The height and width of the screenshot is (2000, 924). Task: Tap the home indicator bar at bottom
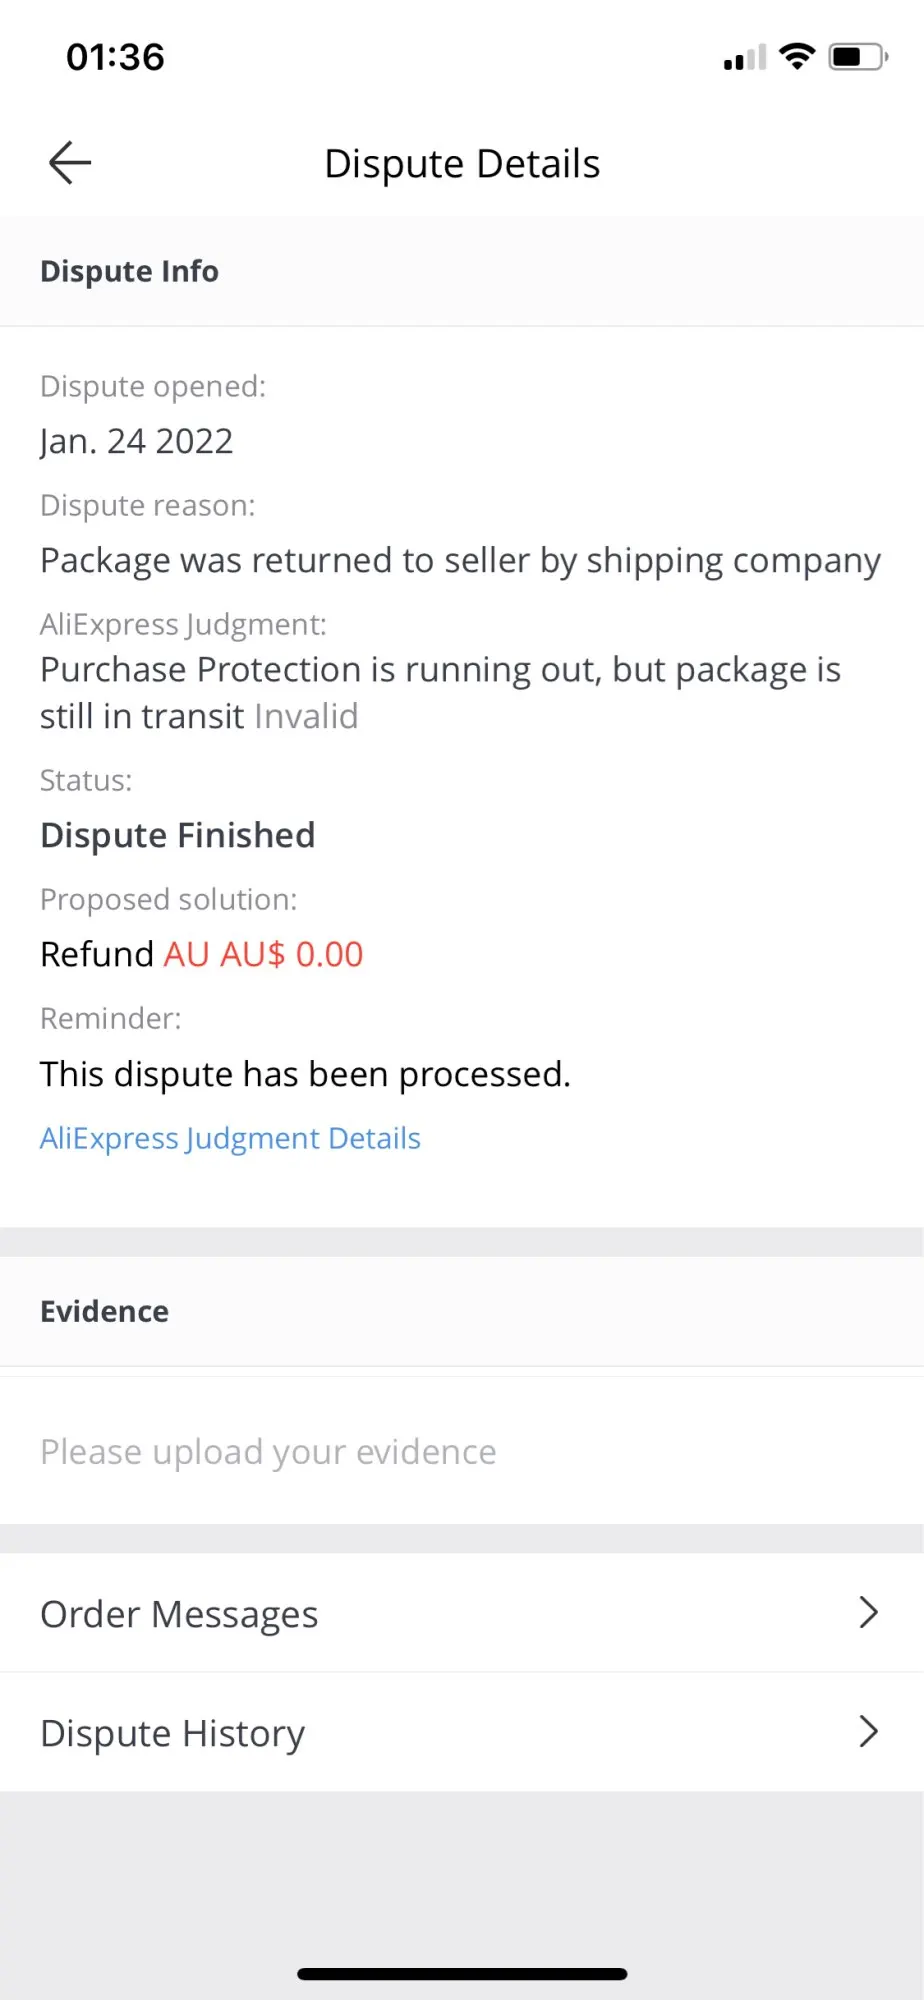(462, 1974)
